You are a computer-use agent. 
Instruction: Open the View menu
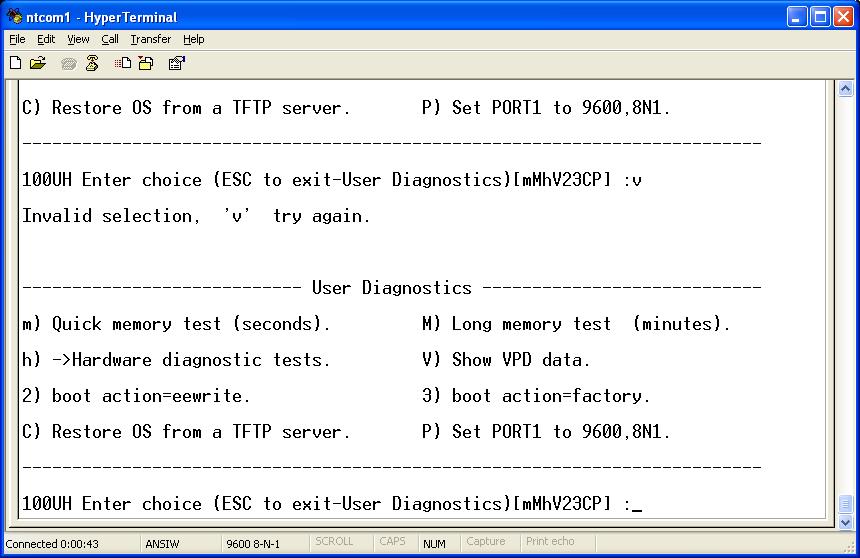click(78, 39)
